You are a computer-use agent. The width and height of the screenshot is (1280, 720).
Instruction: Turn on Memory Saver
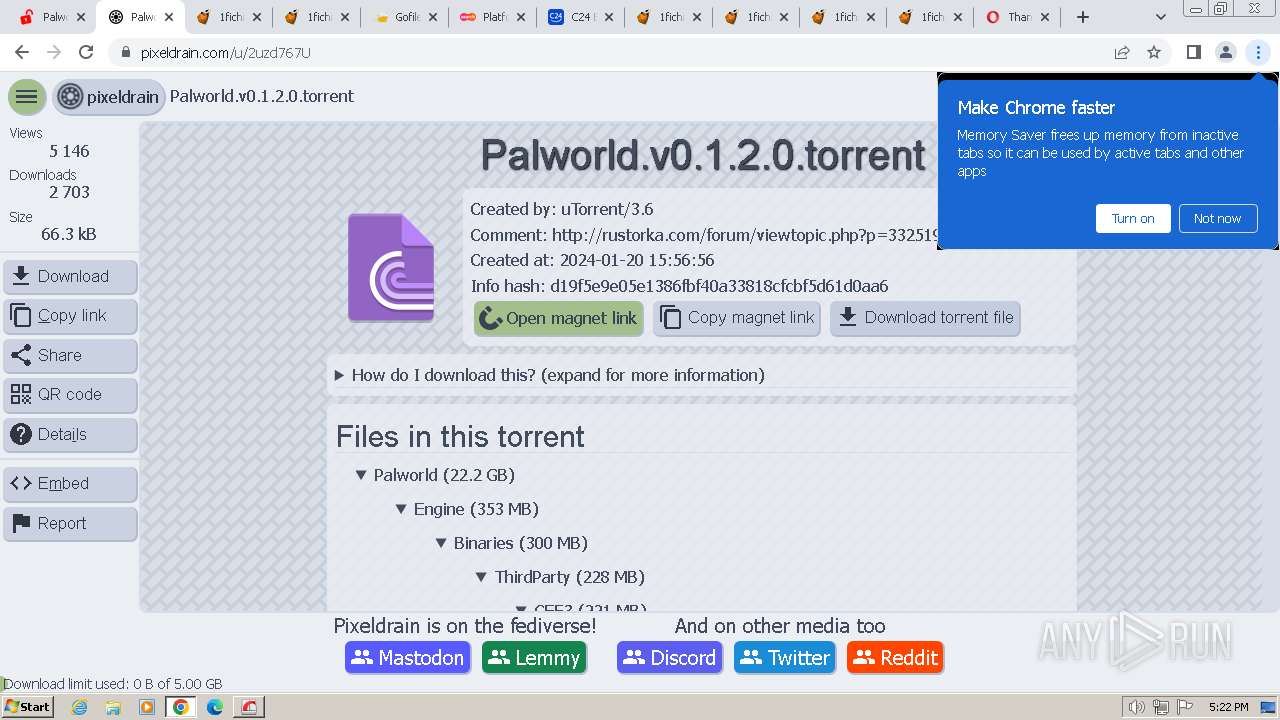click(x=1133, y=219)
